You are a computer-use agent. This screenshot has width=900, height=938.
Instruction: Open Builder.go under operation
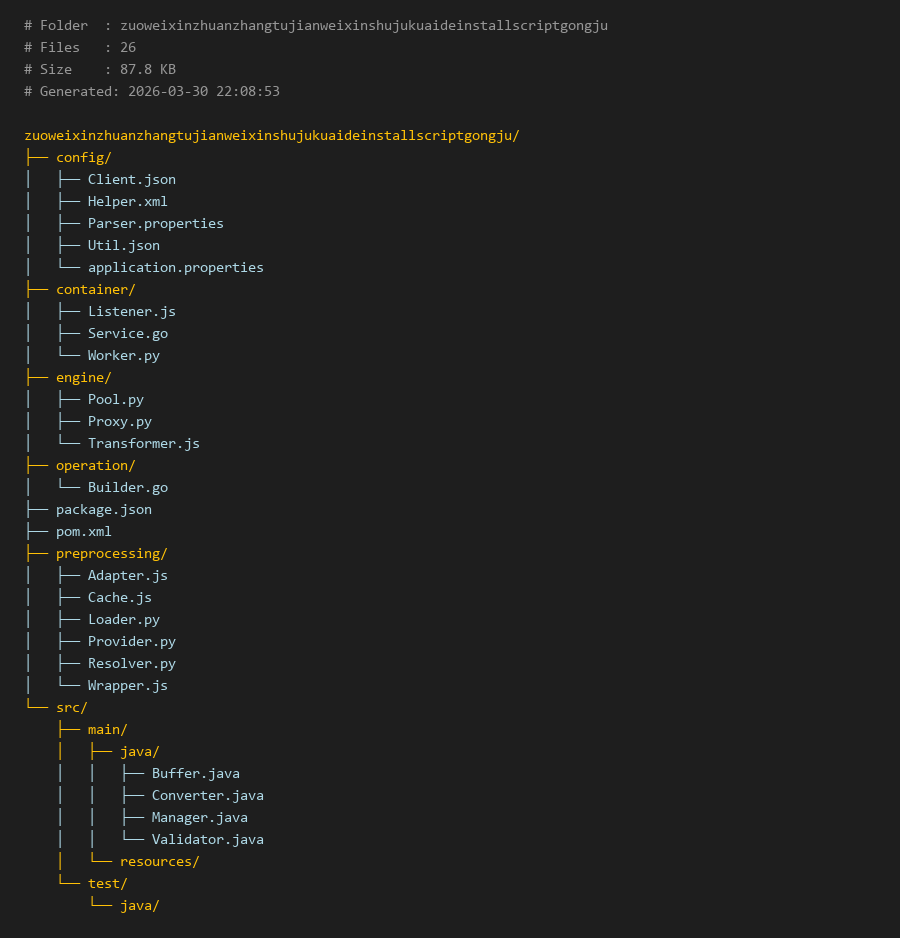(x=127, y=488)
